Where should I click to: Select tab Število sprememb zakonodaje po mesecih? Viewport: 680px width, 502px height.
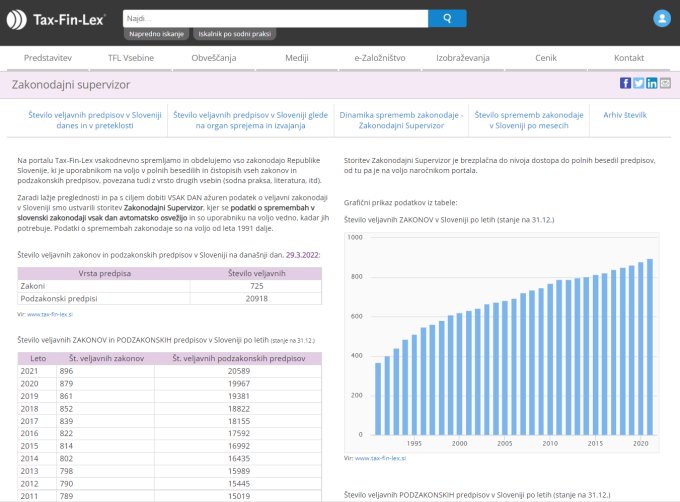tap(529, 120)
